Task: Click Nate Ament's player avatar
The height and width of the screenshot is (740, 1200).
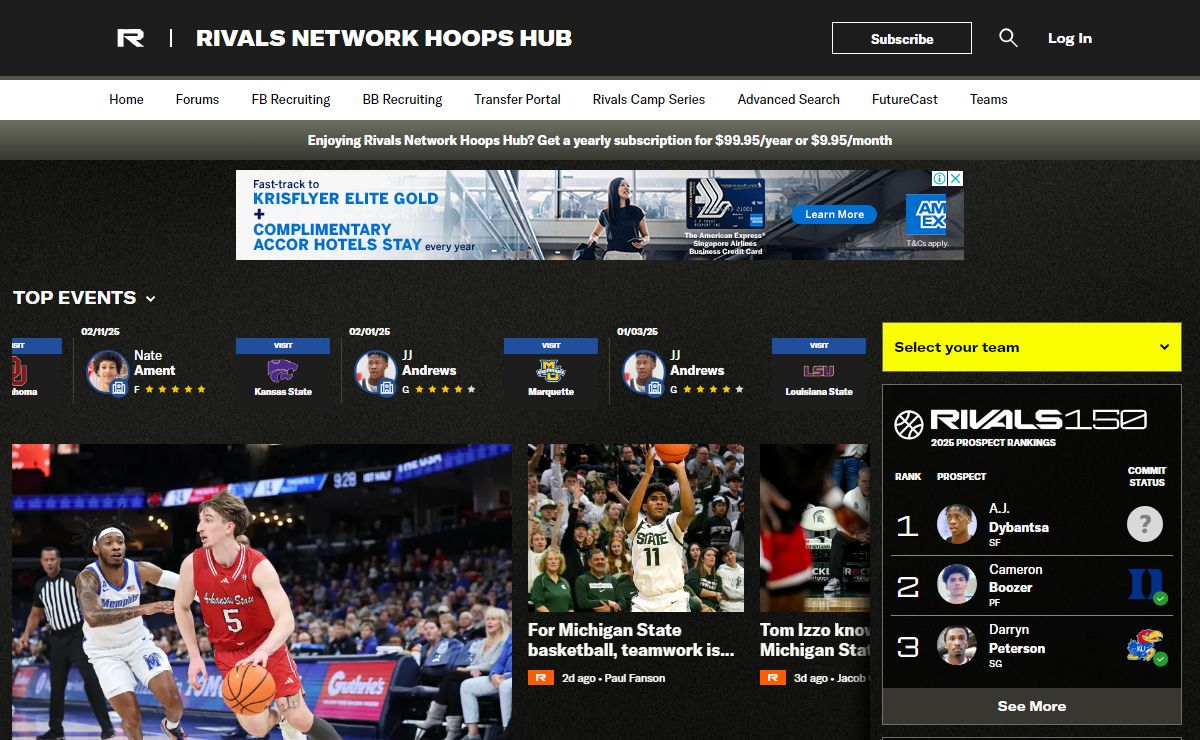Action: [x=107, y=372]
